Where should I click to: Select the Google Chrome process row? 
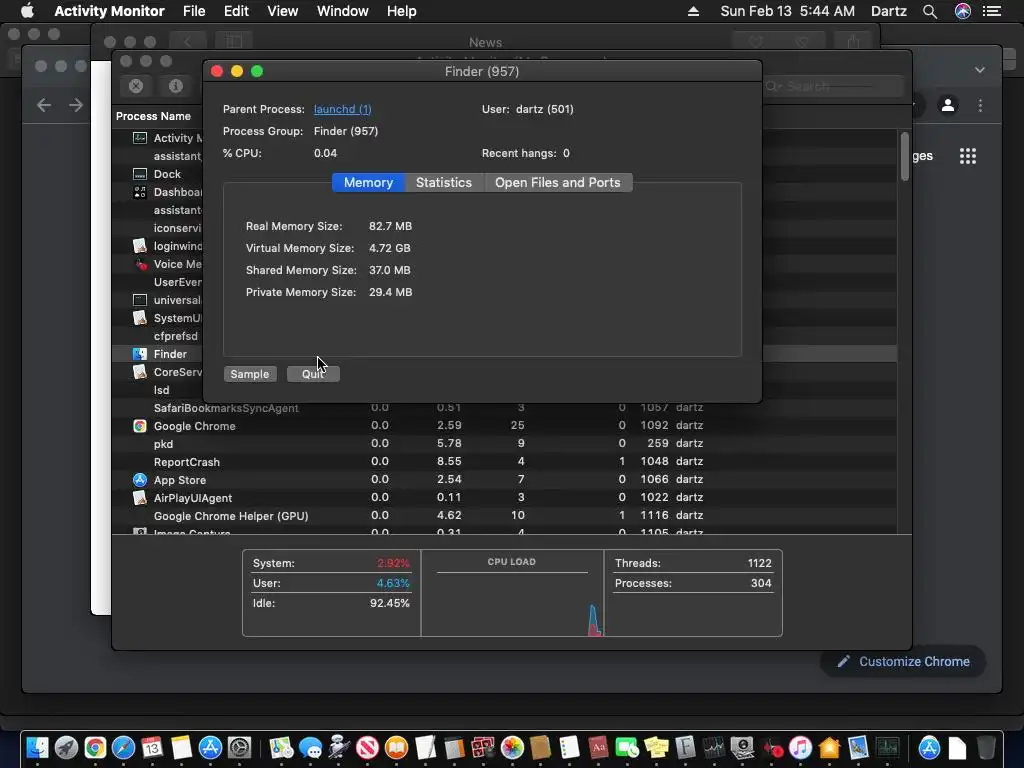504,426
